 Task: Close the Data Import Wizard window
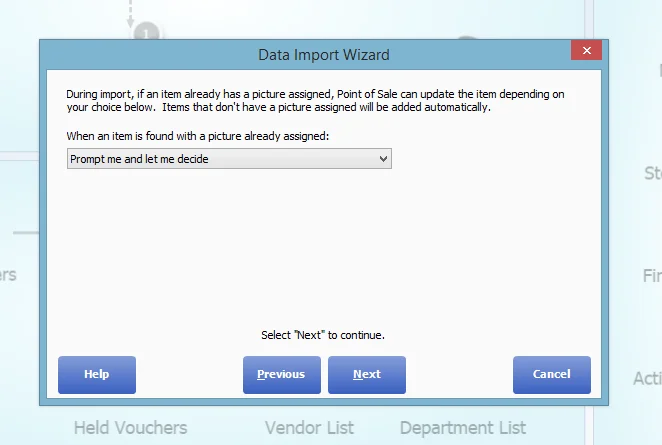(x=586, y=50)
